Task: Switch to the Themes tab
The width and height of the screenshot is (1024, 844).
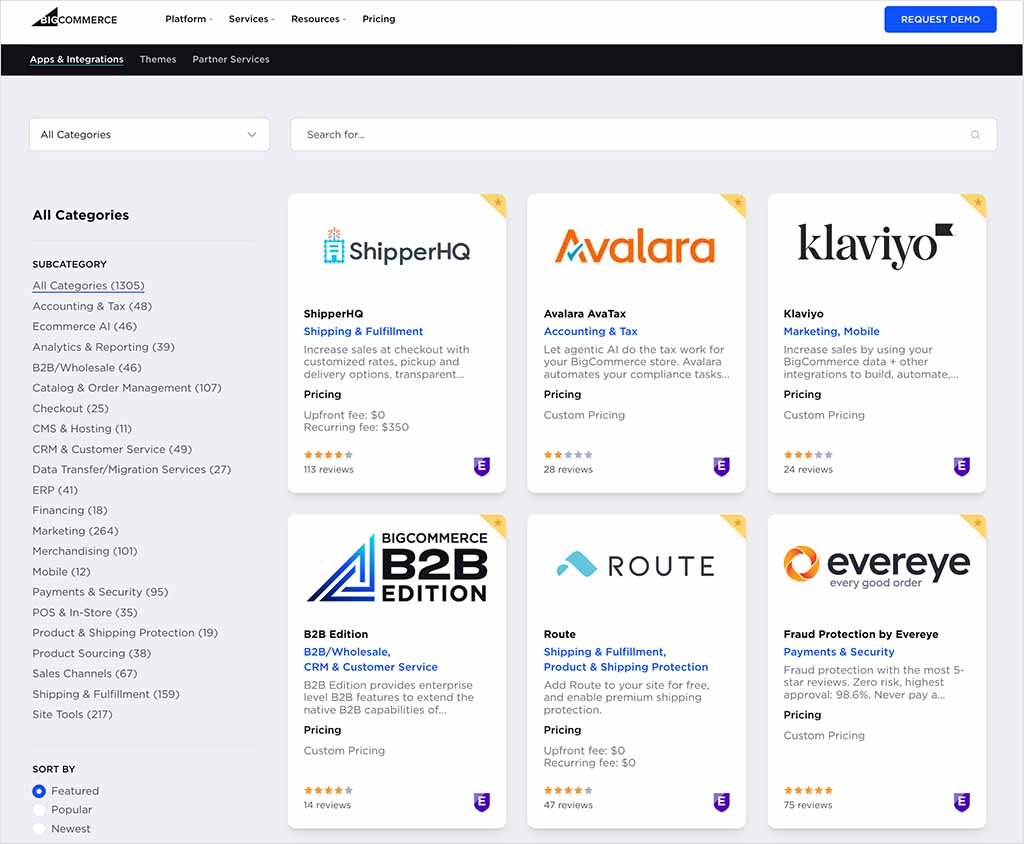Action: pyautogui.click(x=158, y=59)
